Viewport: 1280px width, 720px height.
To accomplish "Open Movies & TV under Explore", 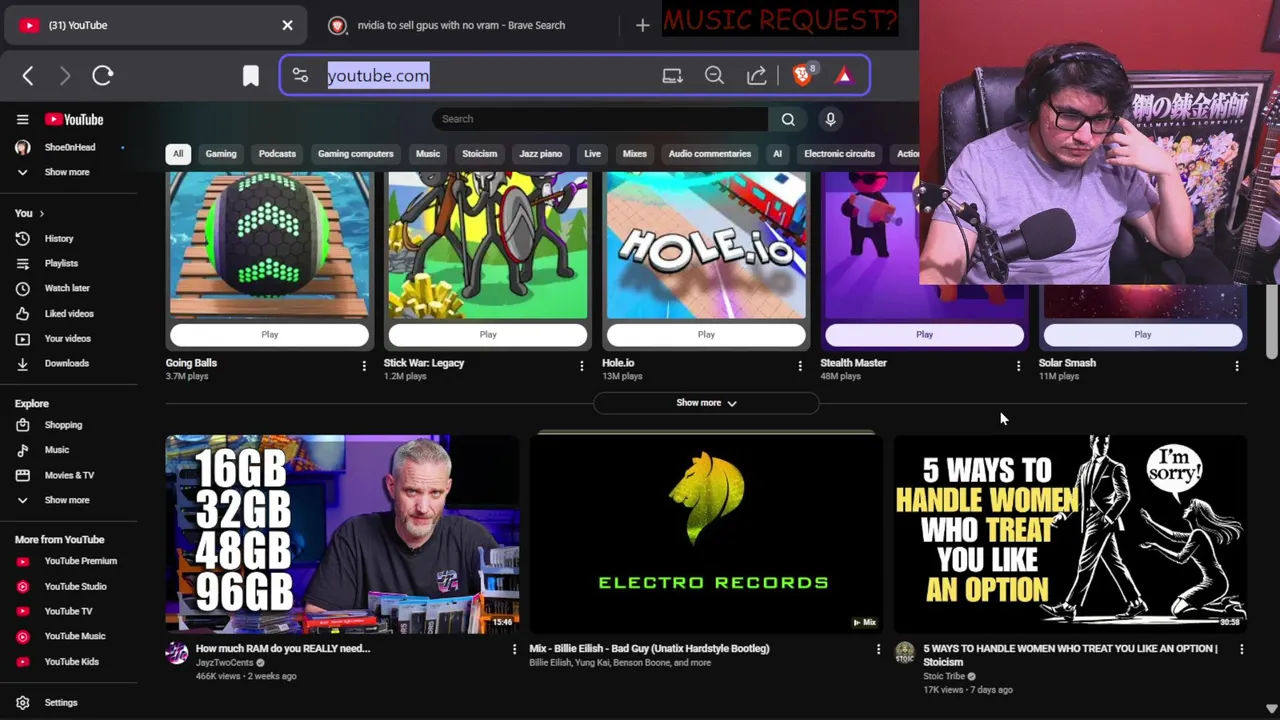I will (68, 475).
